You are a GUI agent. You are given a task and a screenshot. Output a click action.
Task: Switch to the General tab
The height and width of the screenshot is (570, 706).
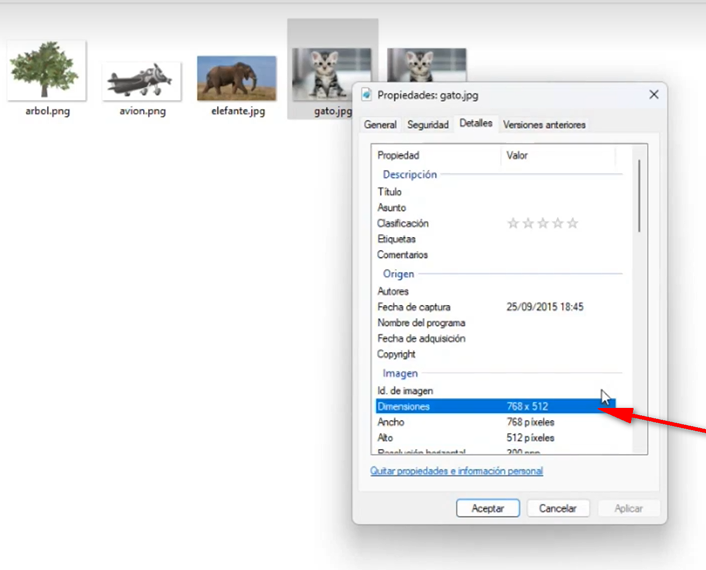click(380, 125)
